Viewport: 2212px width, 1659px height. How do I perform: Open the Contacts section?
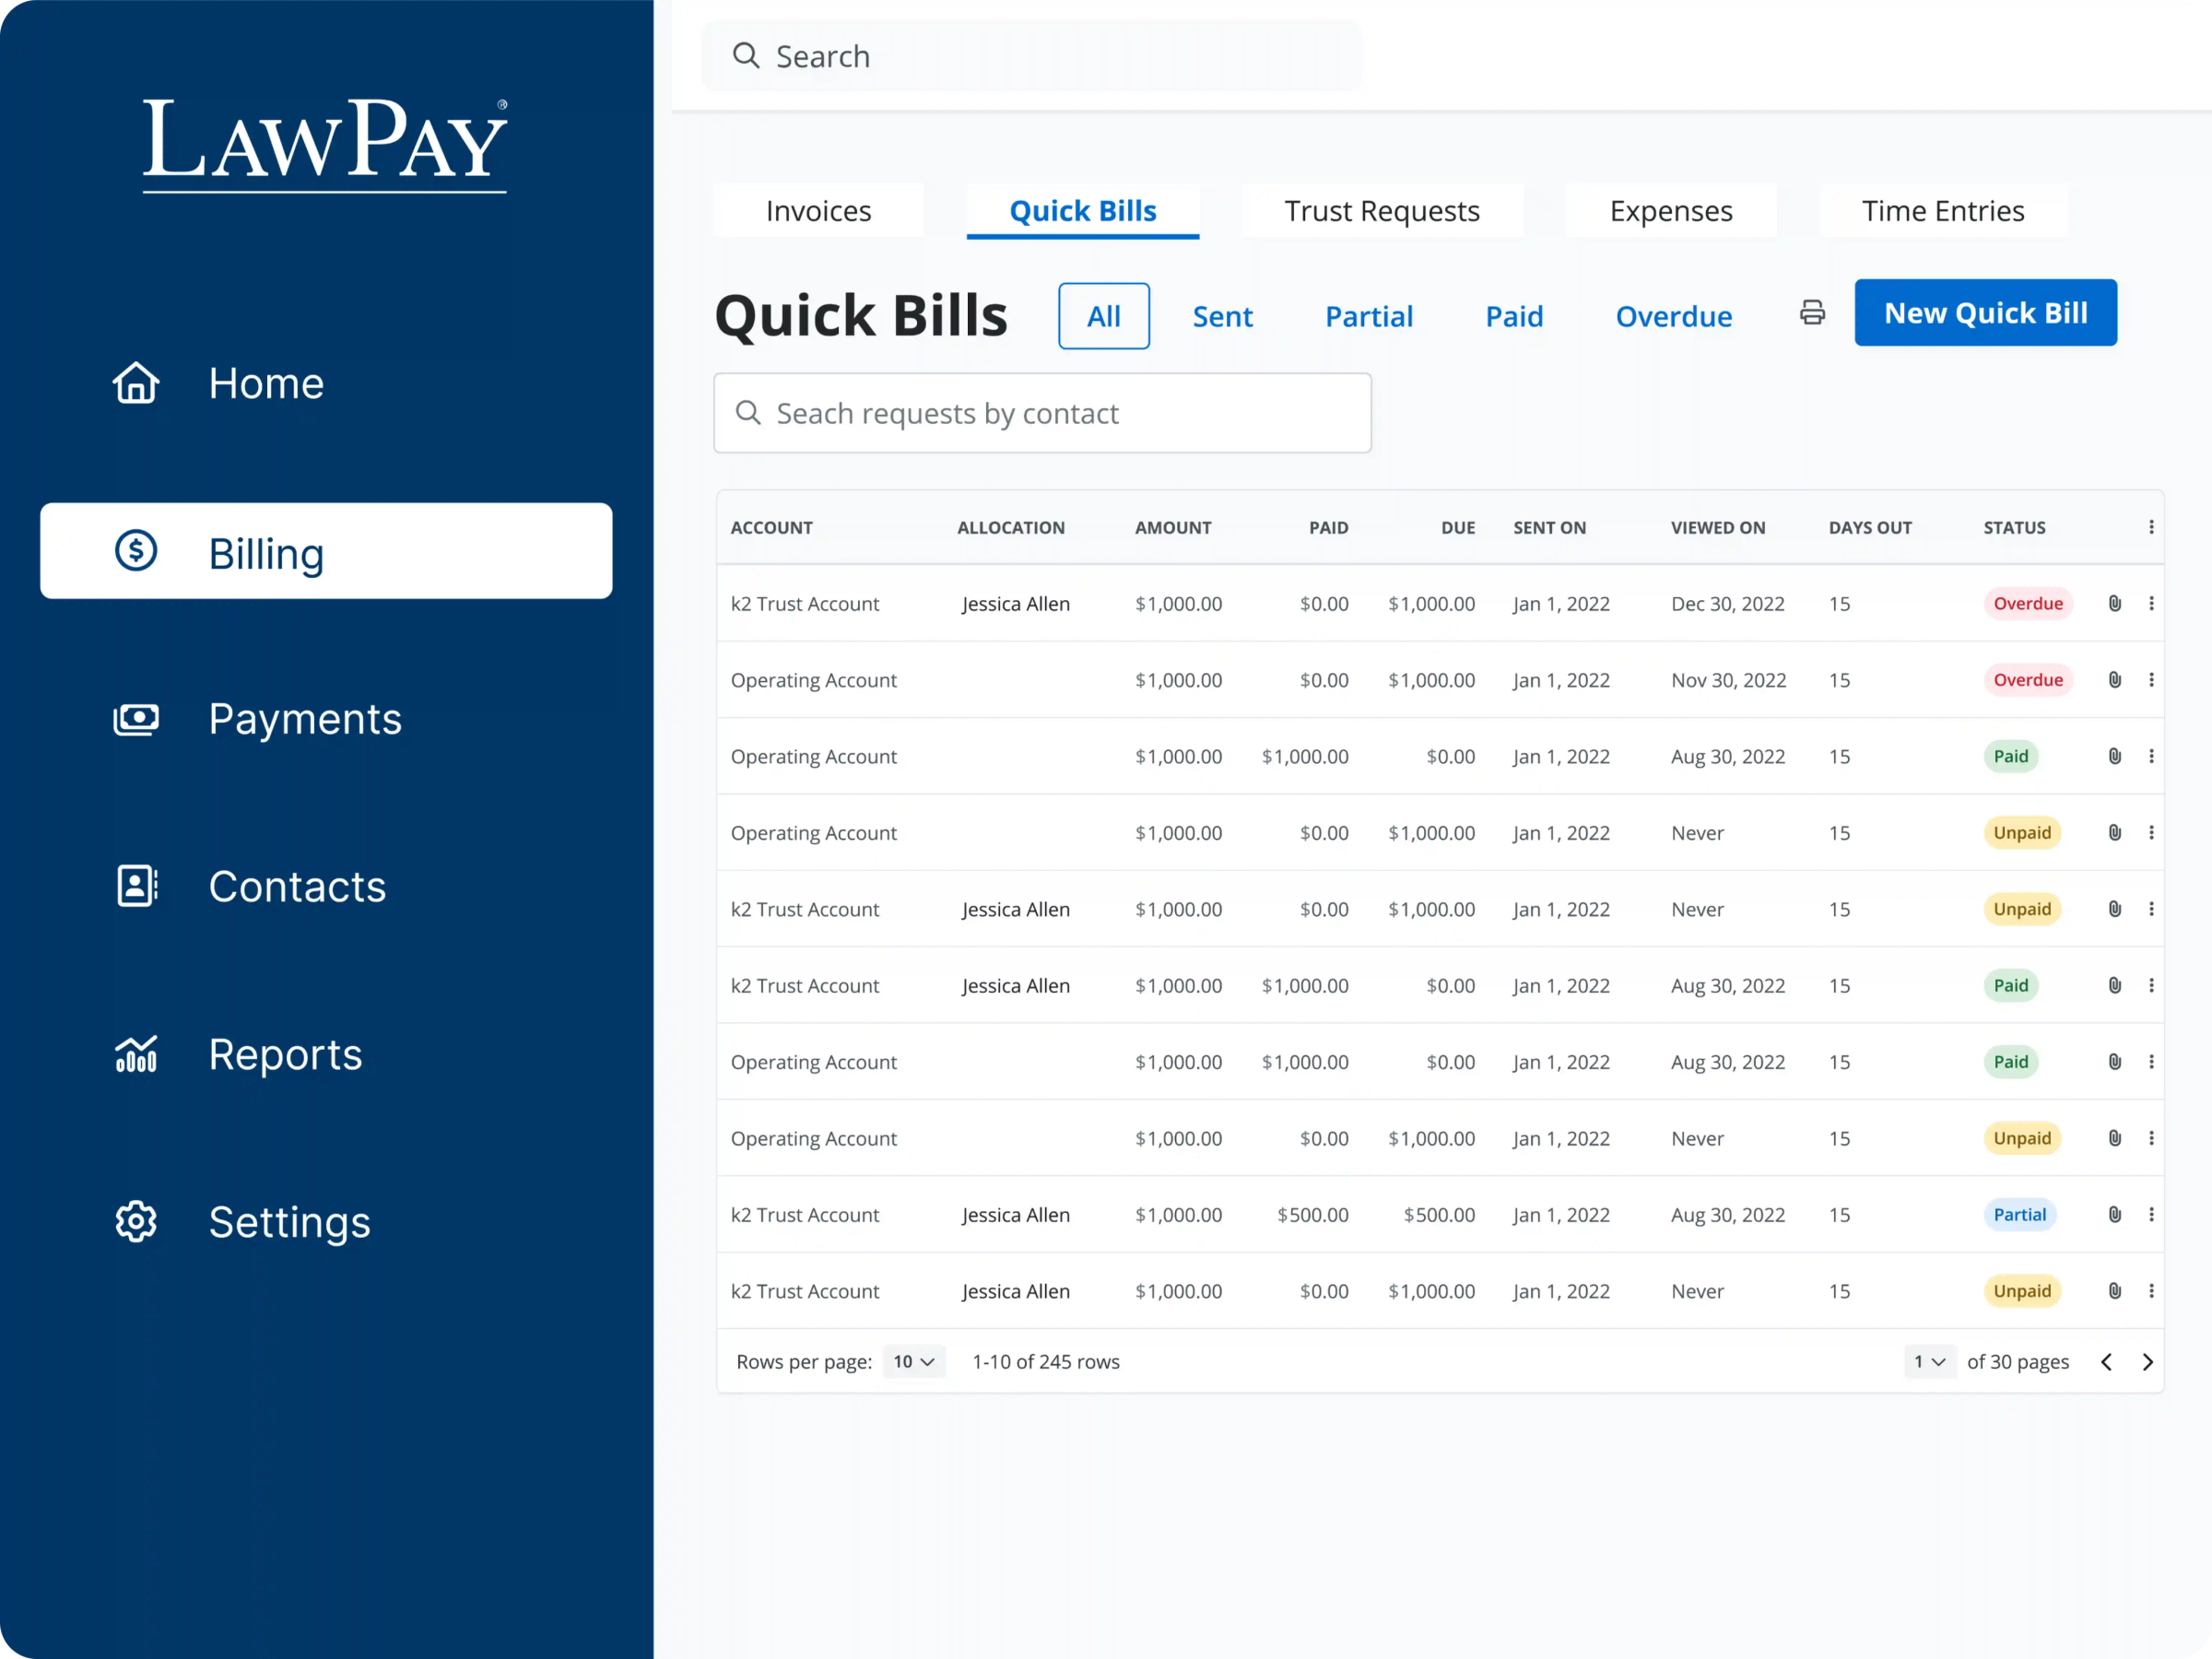click(297, 886)
